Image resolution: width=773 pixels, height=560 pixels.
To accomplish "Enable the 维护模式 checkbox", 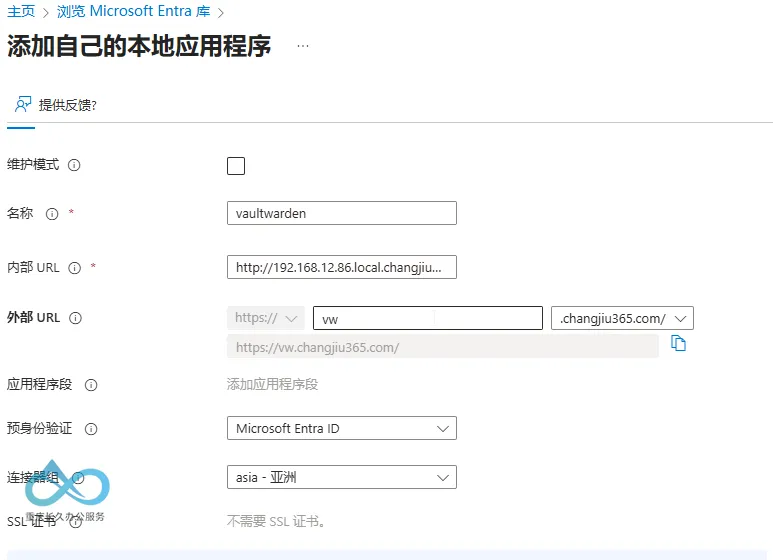I will [x=236, y=166].
